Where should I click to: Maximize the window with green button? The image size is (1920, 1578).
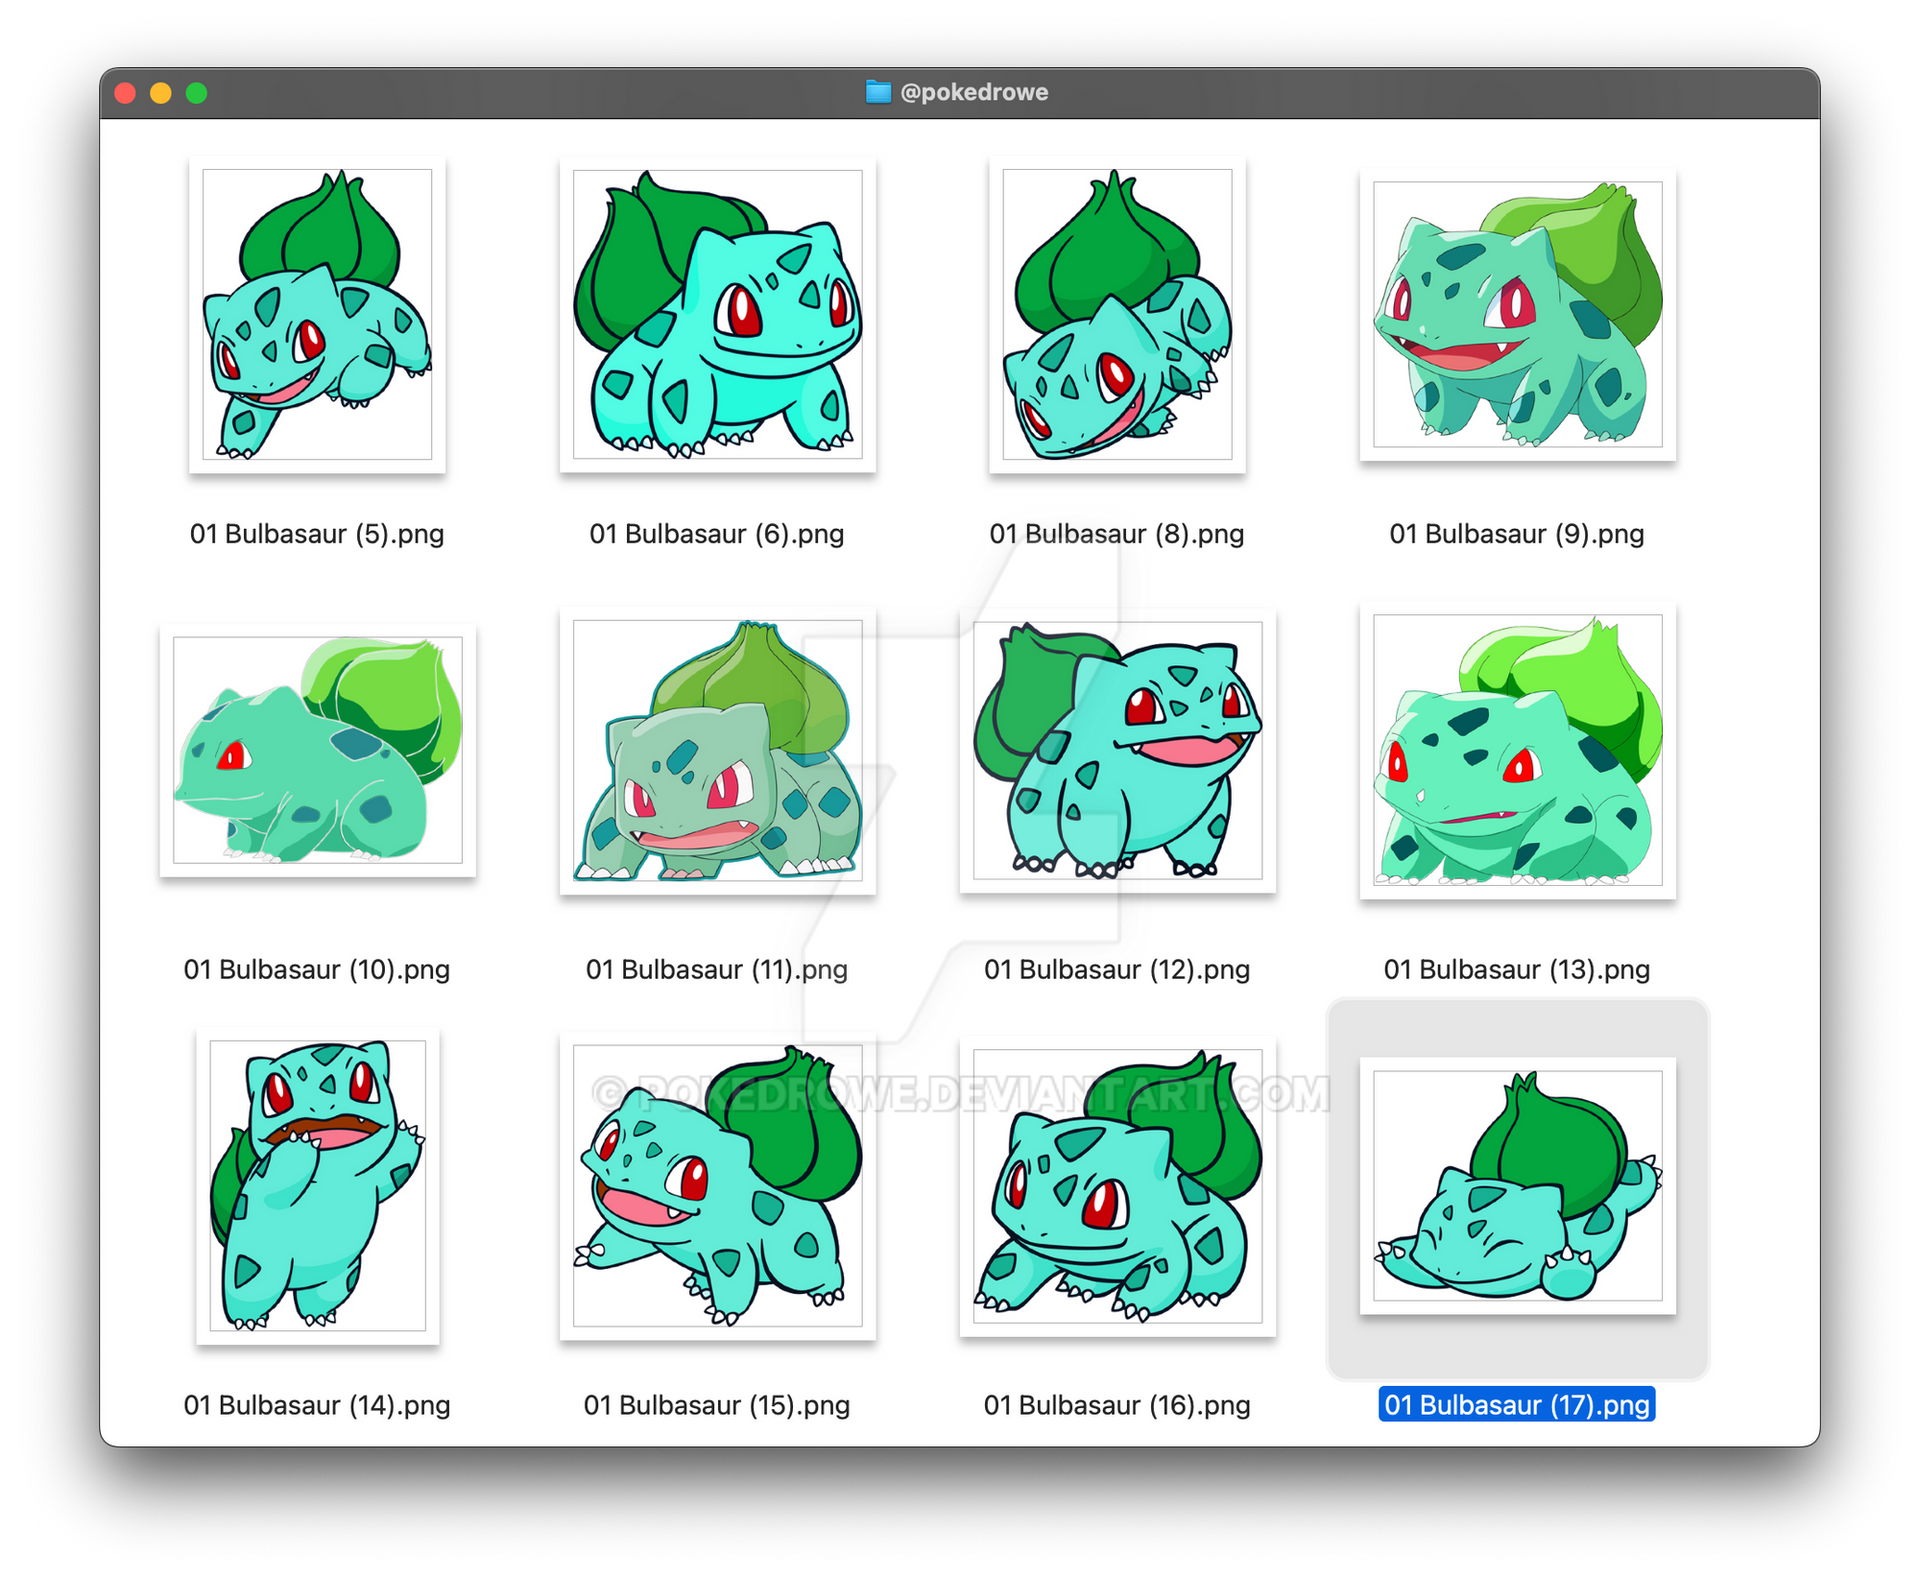click(x=197, y=93)
